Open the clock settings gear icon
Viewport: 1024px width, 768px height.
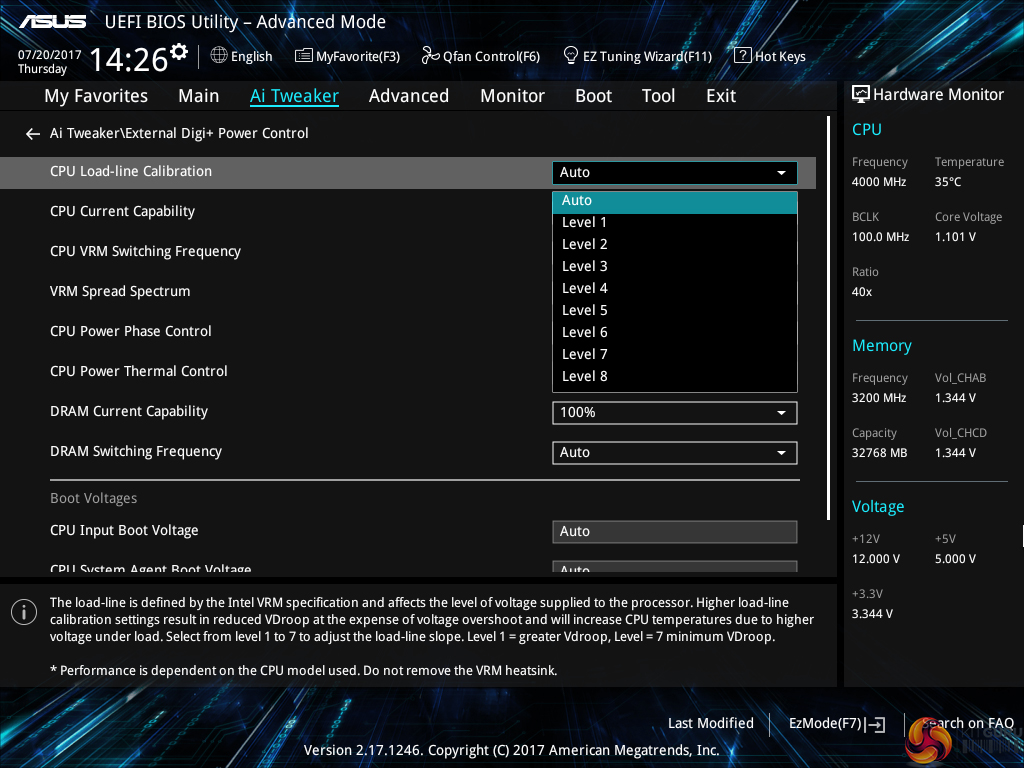(179, 52)
